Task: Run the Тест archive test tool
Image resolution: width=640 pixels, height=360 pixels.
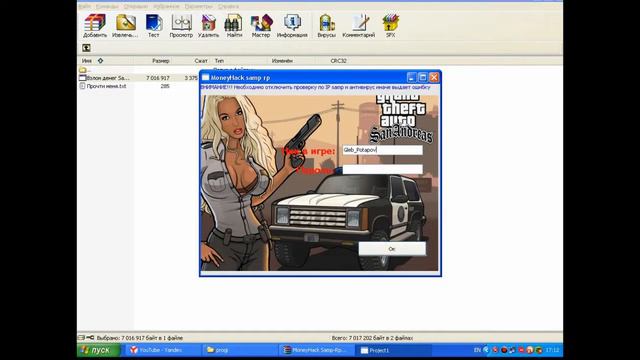Action: pyautogui.click(x=153, y=25)
